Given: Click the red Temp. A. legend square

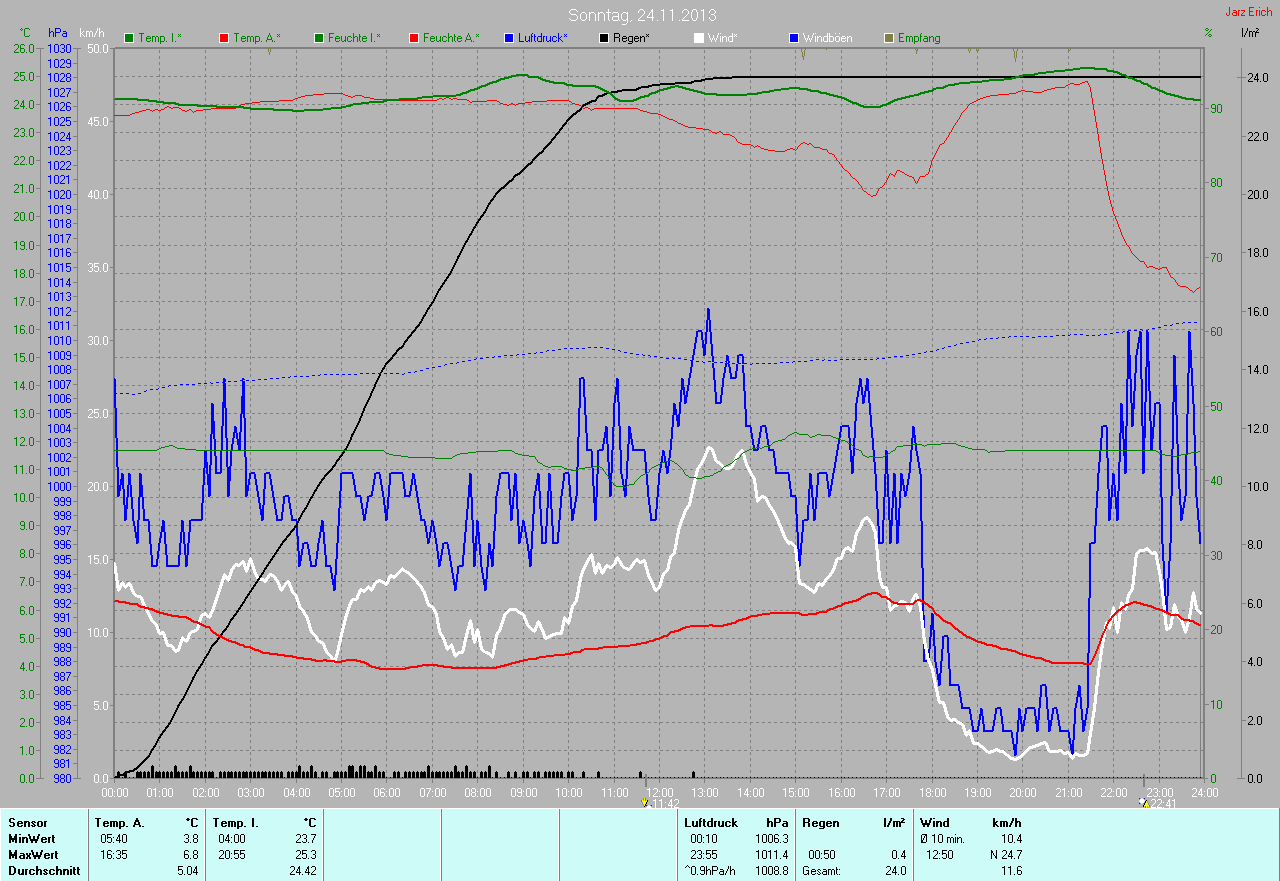Looking at the screenshot, I should tap(224, 38).
